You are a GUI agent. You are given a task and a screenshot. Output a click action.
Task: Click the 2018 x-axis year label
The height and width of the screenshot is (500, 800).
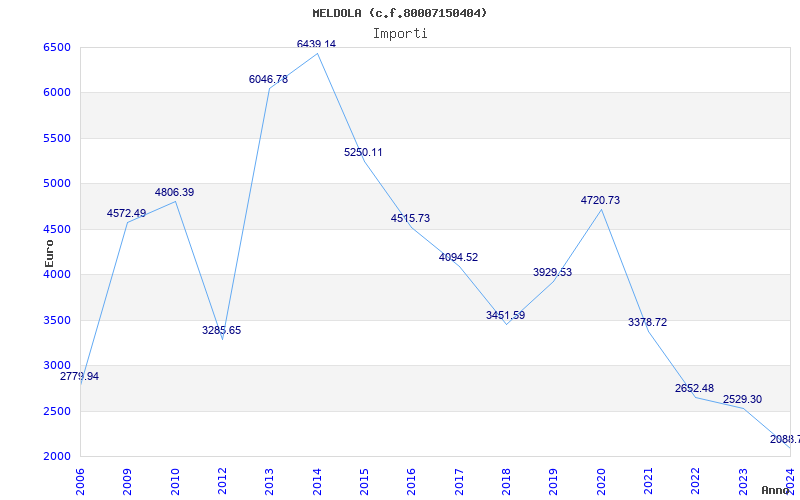pyautogui.click(x=506, y=482)
